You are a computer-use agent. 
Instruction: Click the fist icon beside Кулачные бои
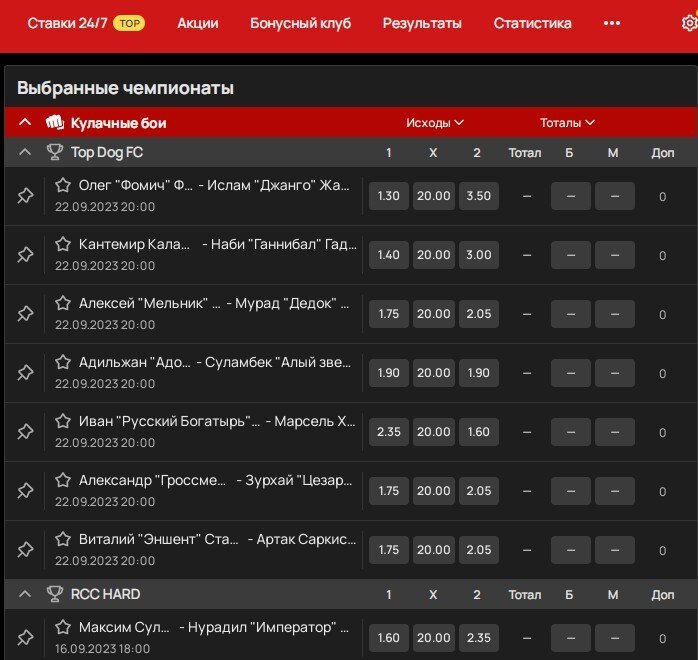(x=54, y=123)
